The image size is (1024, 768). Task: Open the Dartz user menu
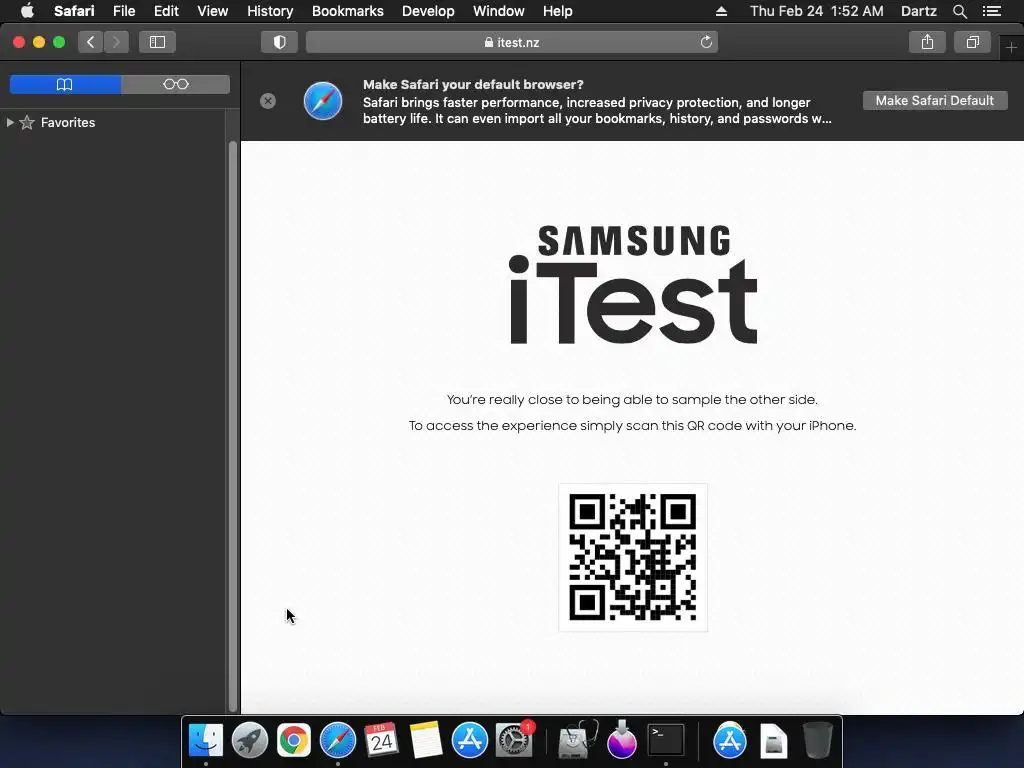(918, 11)
